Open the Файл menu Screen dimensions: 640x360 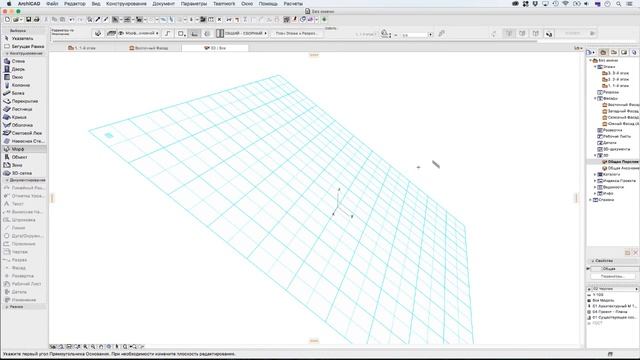tap(52, 4)
